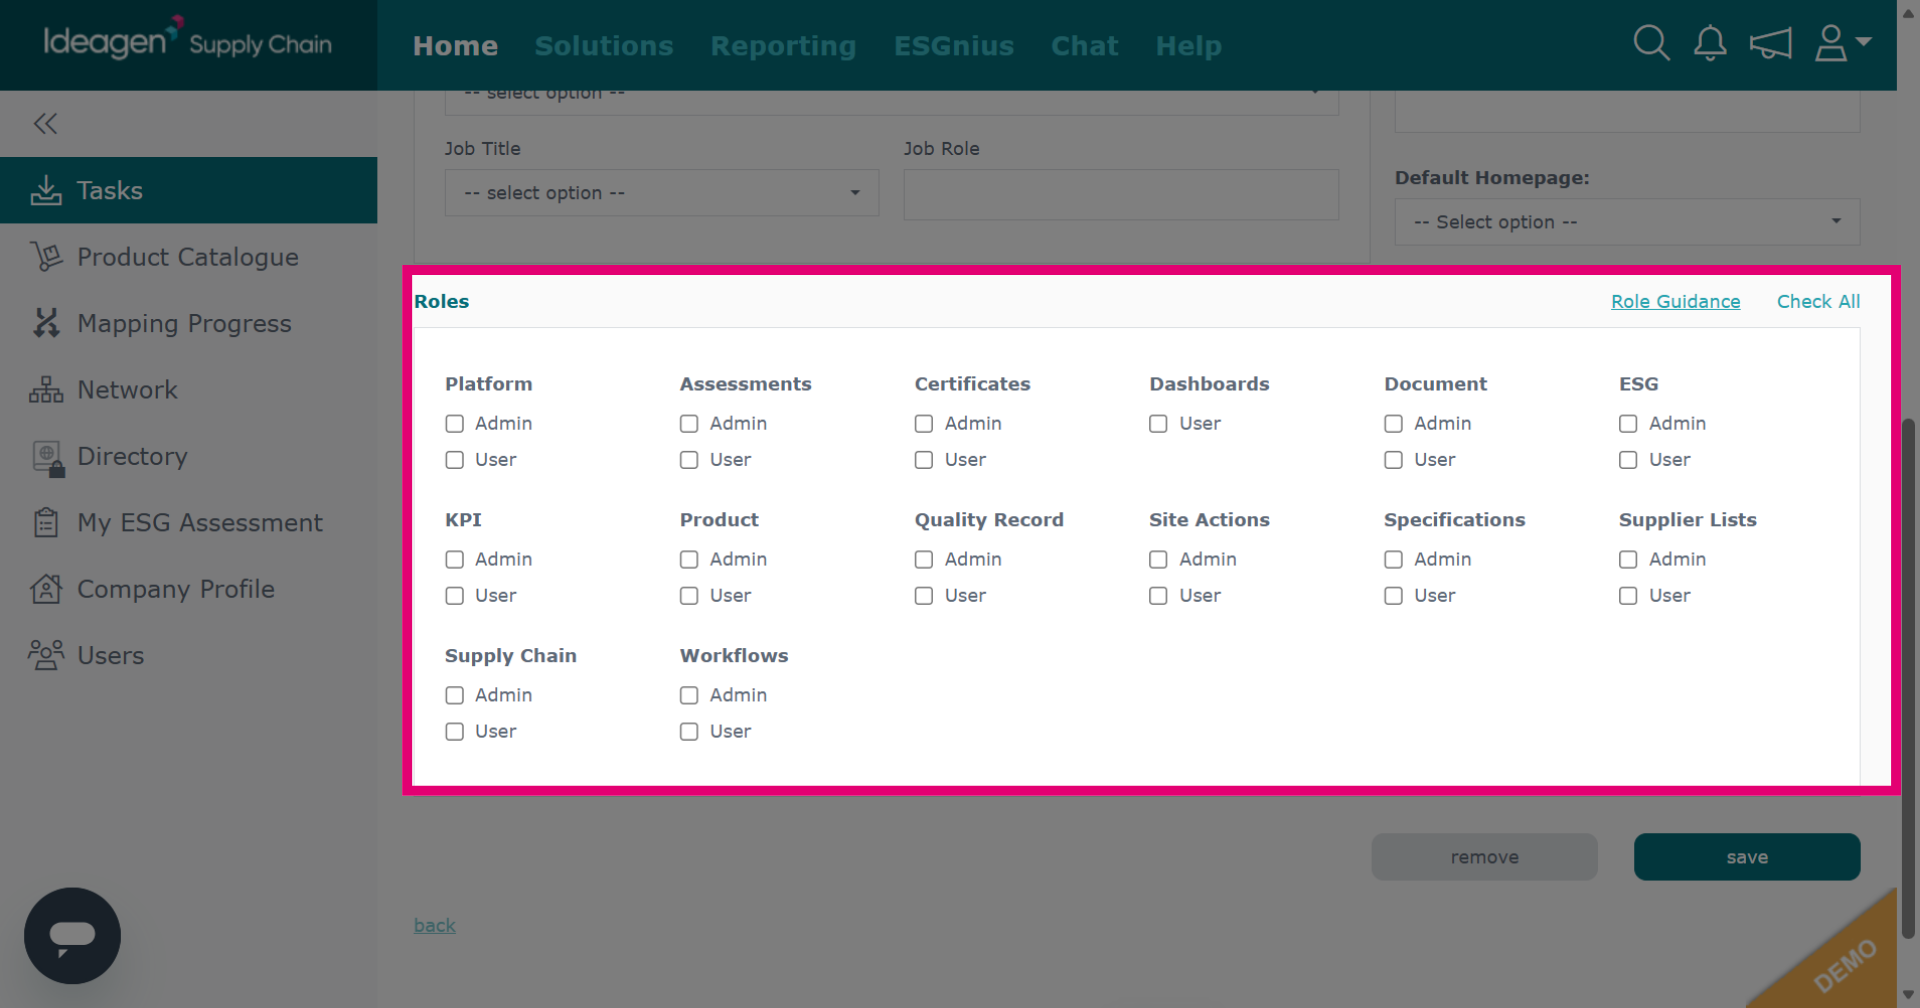This screenshot has width=1920, height=1008.
Task: Enable Certificates User role
Action: [x=924, y=460]
